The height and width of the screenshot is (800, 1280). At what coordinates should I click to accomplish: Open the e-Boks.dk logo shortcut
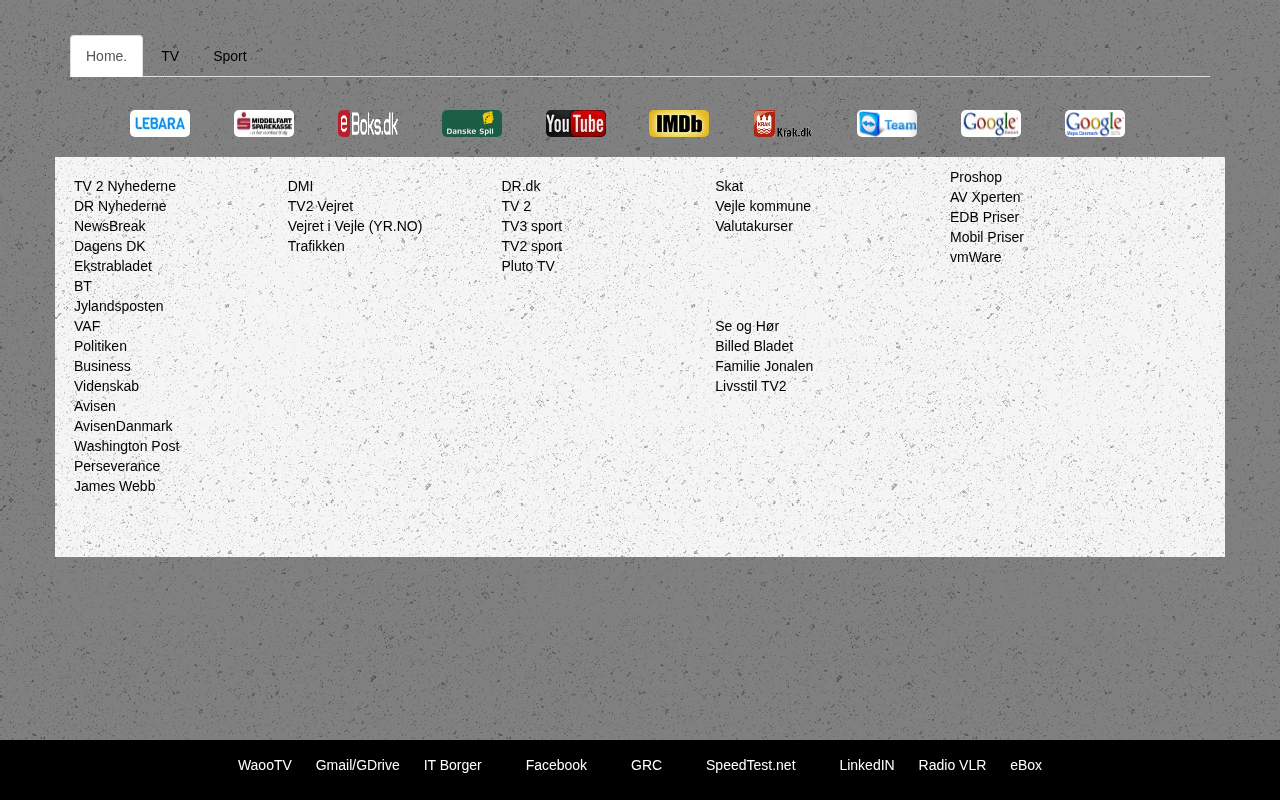tap(368, 123)
